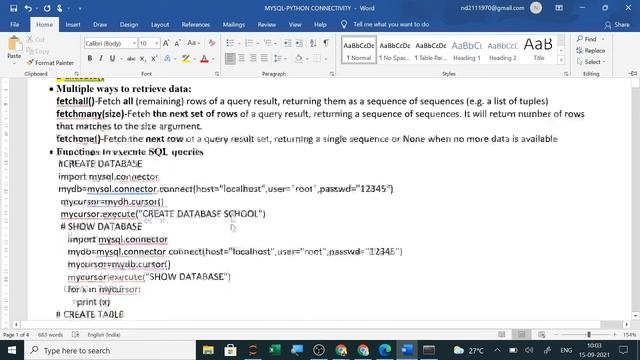Switch to Read Mode view in status bar

(x=502, y=335)
